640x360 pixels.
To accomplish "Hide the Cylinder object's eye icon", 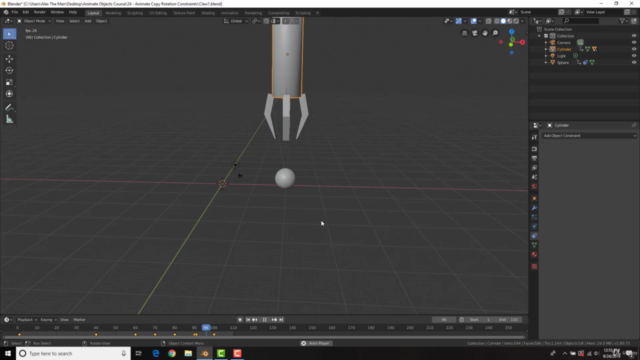I will click(x=634, y=49).
